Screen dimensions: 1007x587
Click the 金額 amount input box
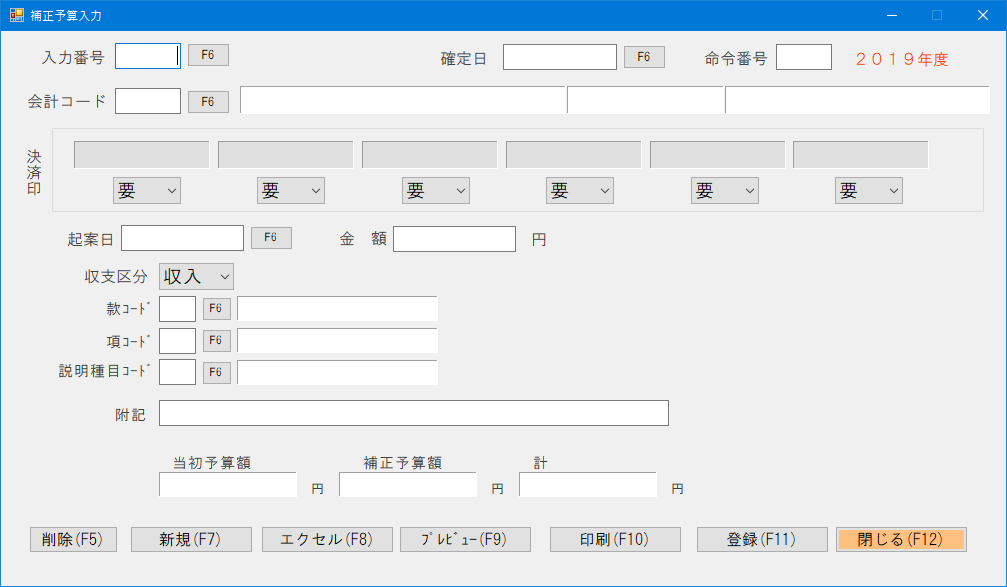pos(455,238)
